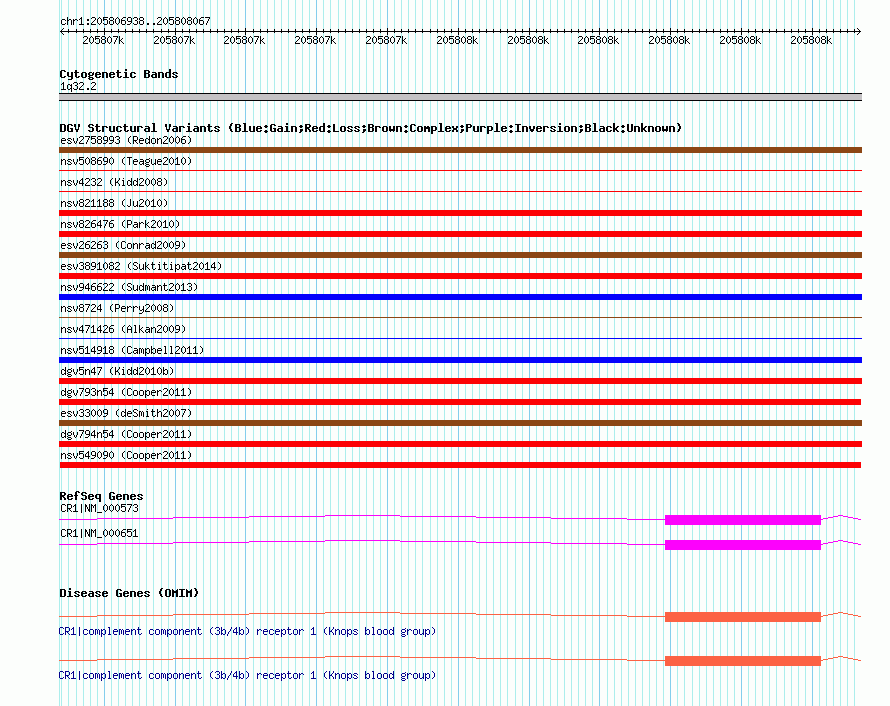The height and width of the screenshot is (706, 890).
Task: Click the RefSeq Genes track title
Action: coord(101,496)
